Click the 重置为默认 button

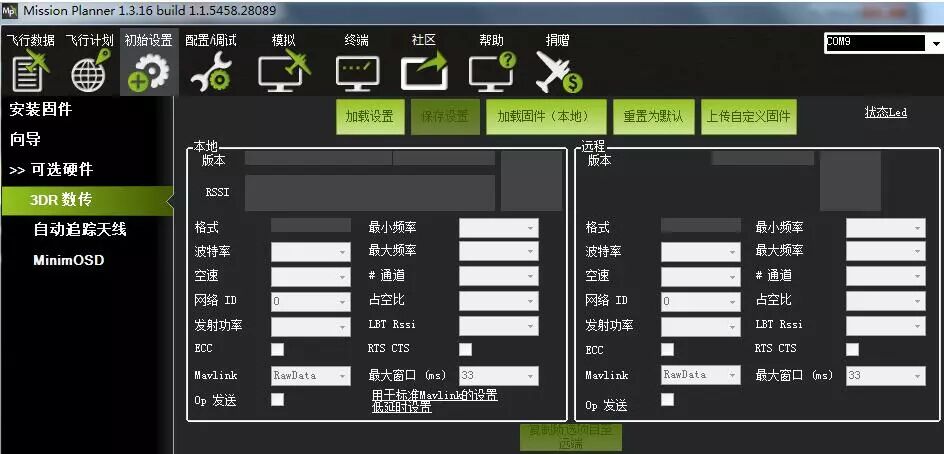(653, 117)
